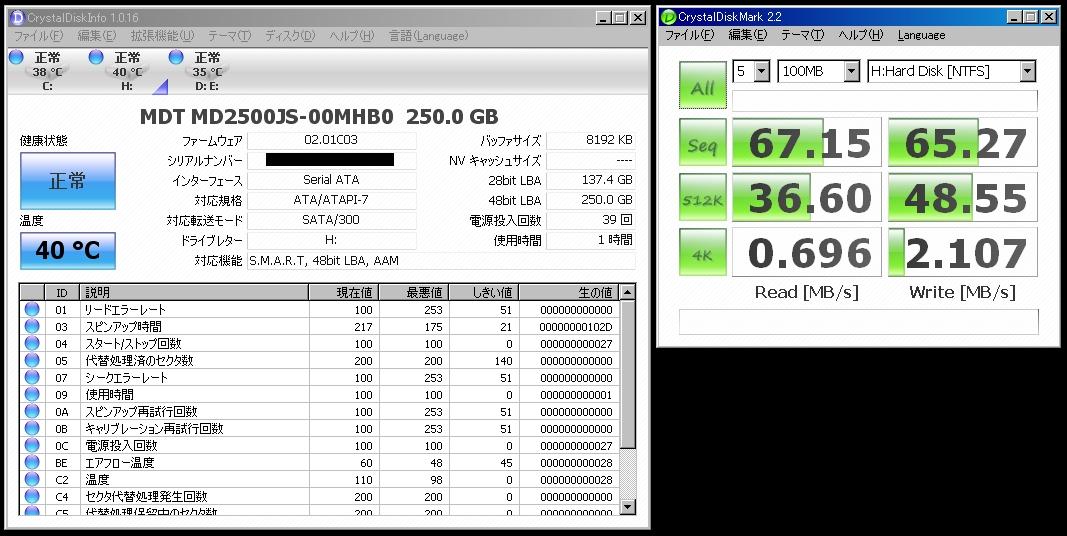Click the CrystalDiskInfo title bar app icon

(x=17, y=18)
